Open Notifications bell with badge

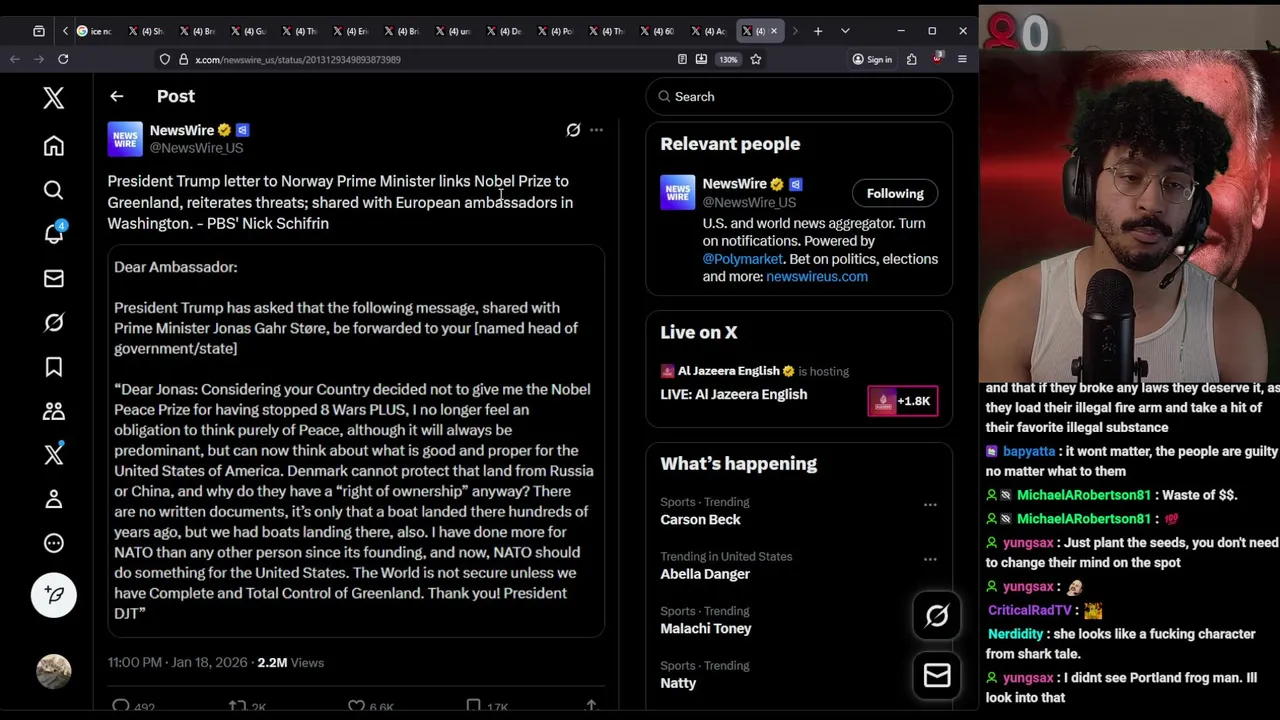click(x=54, y=233)
